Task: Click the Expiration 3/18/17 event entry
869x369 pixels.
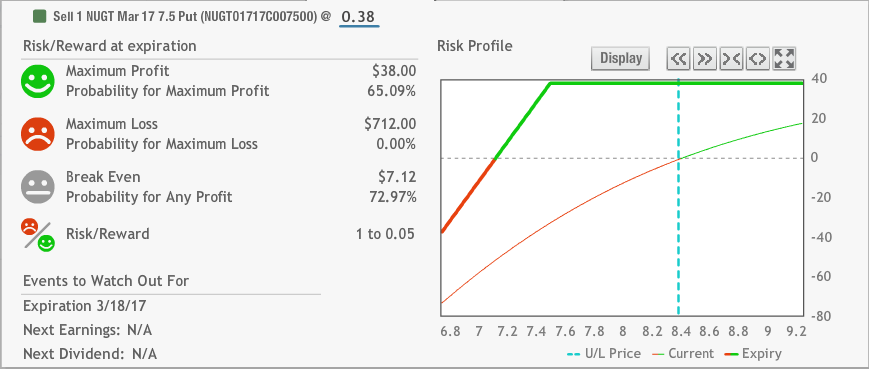Action: click(85, 306)
